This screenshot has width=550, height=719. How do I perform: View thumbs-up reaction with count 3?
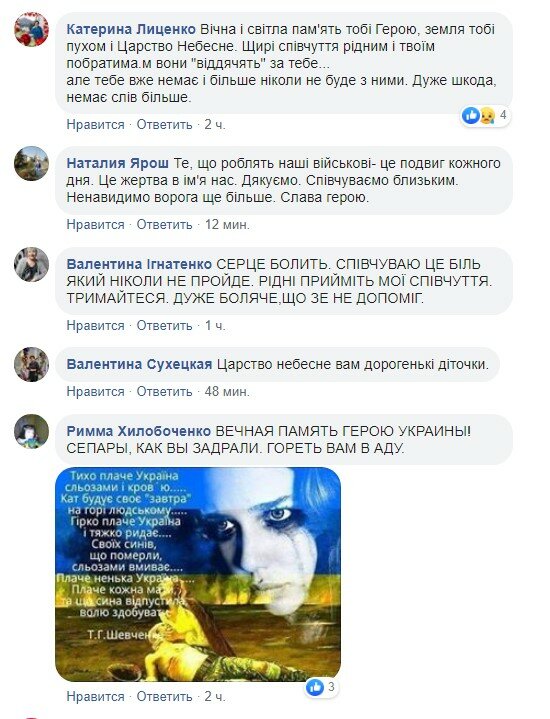click(322, 686)
